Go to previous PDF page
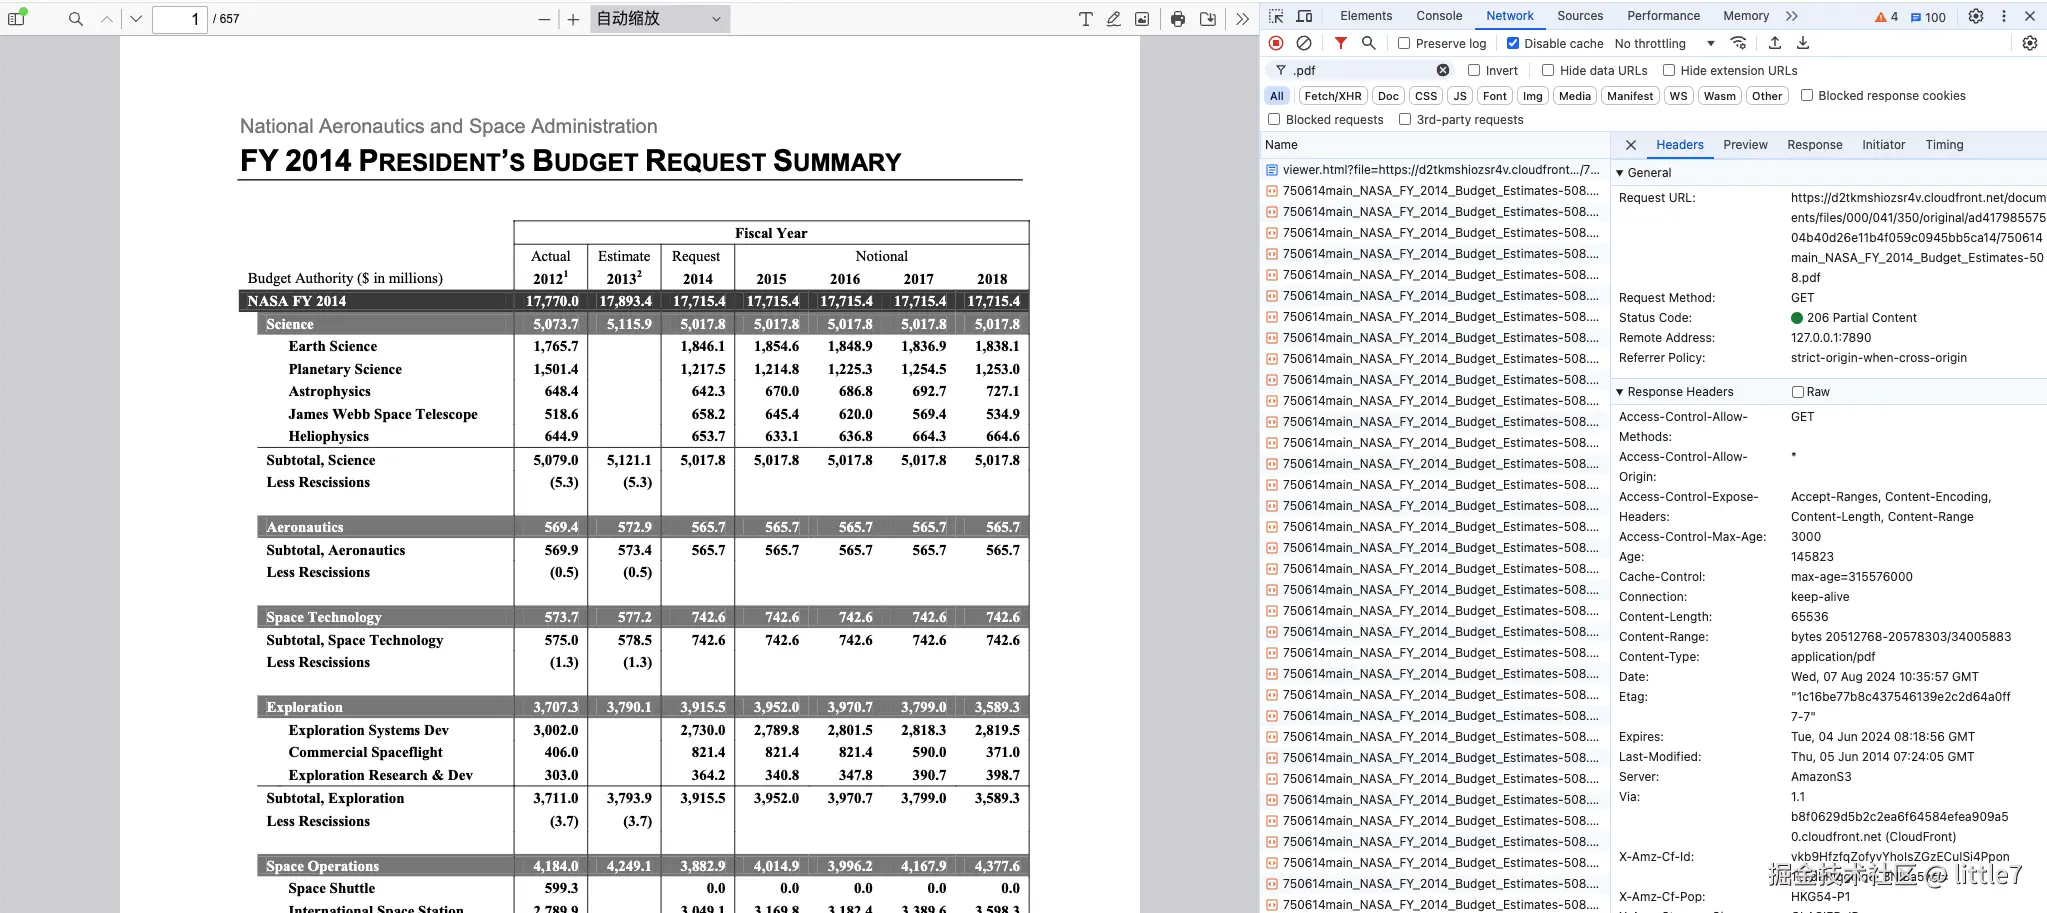The image size is (2047, 913). 107,19
